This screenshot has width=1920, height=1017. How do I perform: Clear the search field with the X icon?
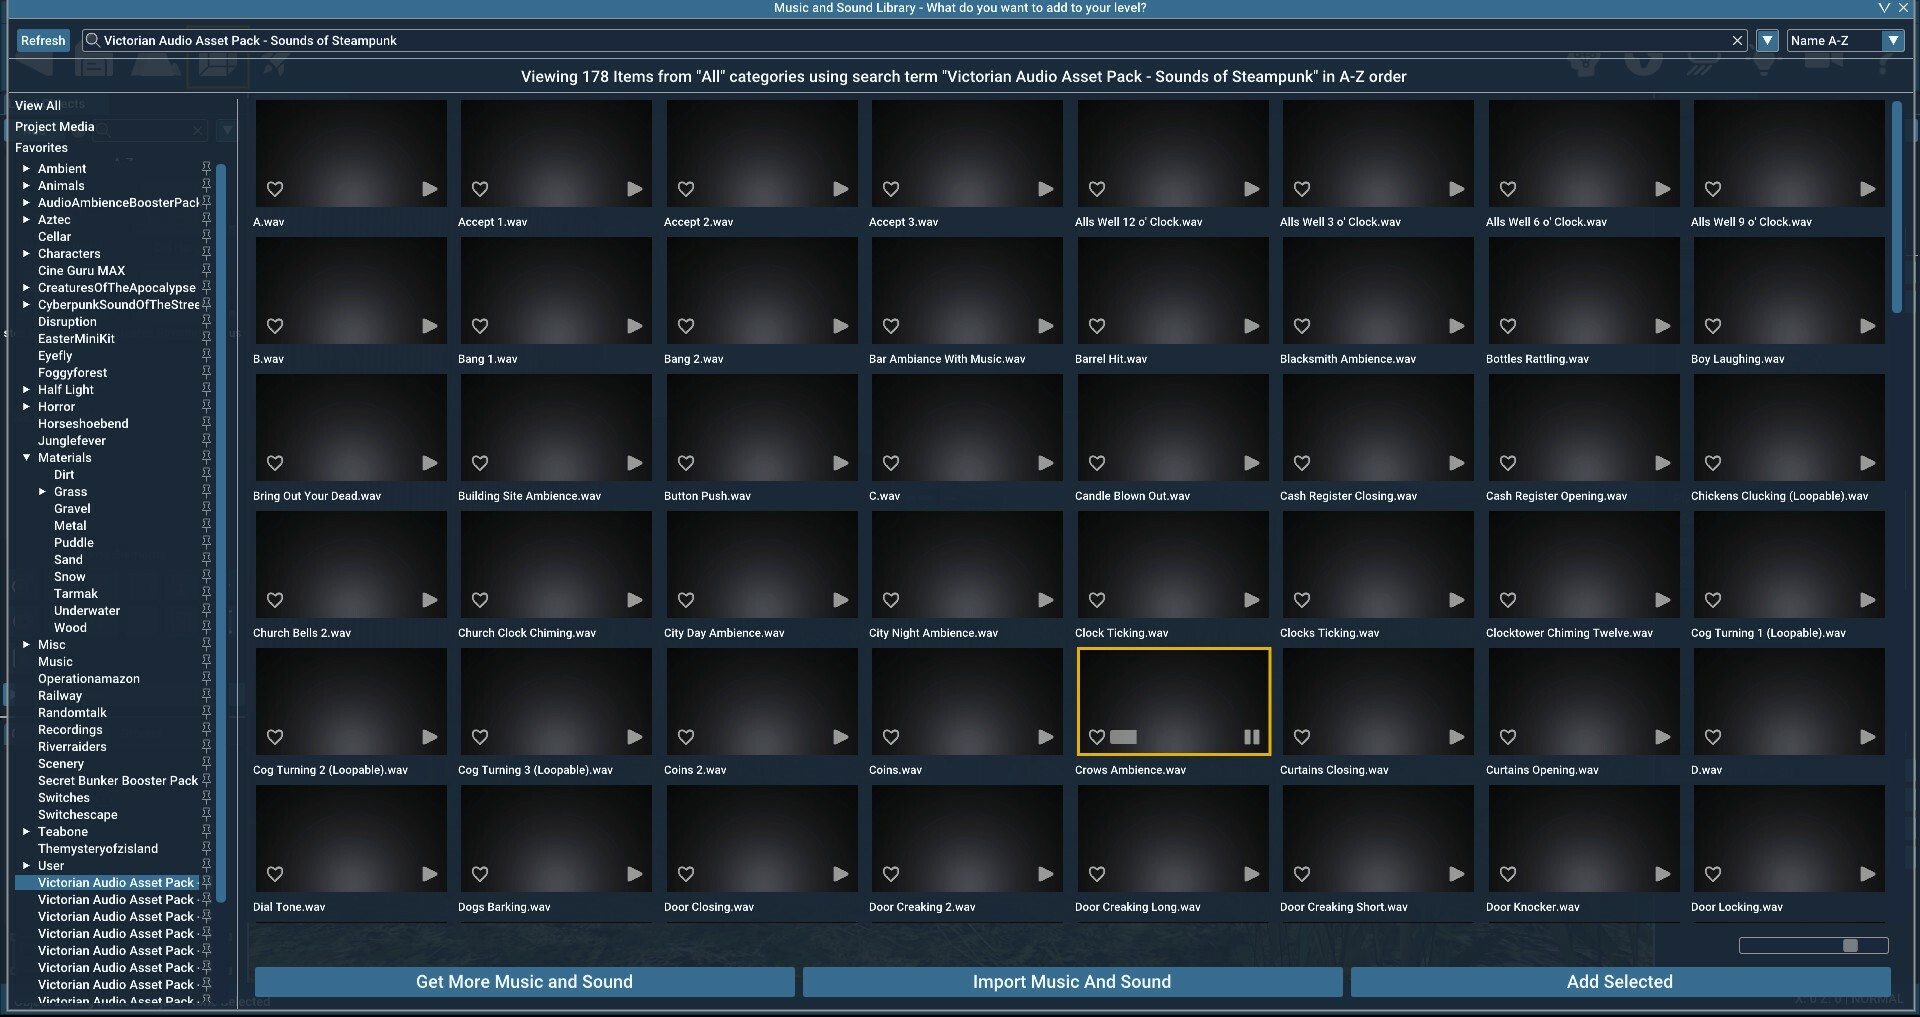pyautogui.click(x=1737, y=40)
